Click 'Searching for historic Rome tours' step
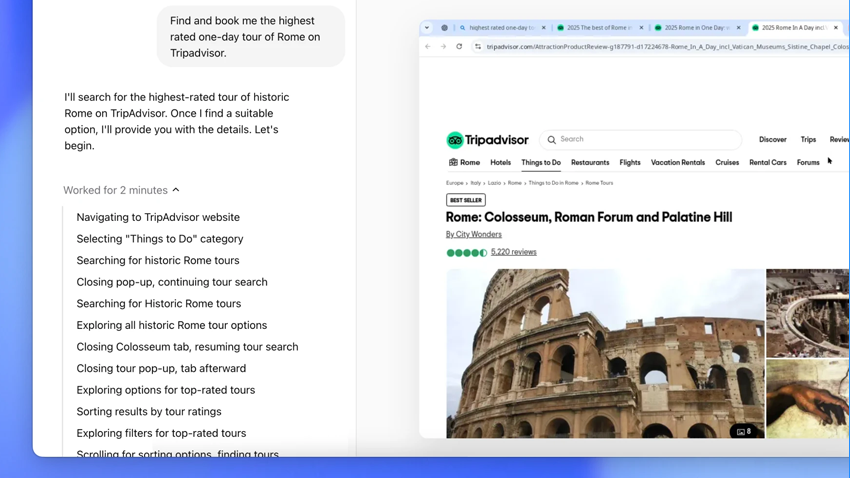 (158, 261)
